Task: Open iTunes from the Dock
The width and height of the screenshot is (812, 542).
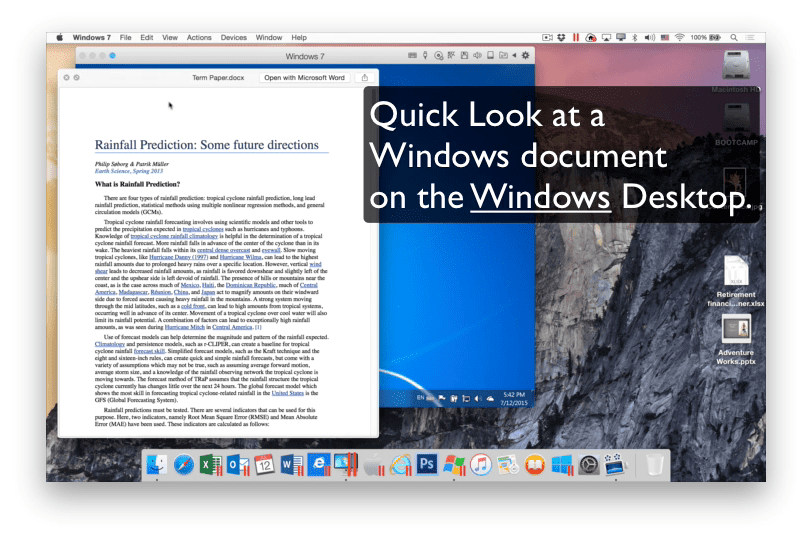Action: tap(481, 464)
